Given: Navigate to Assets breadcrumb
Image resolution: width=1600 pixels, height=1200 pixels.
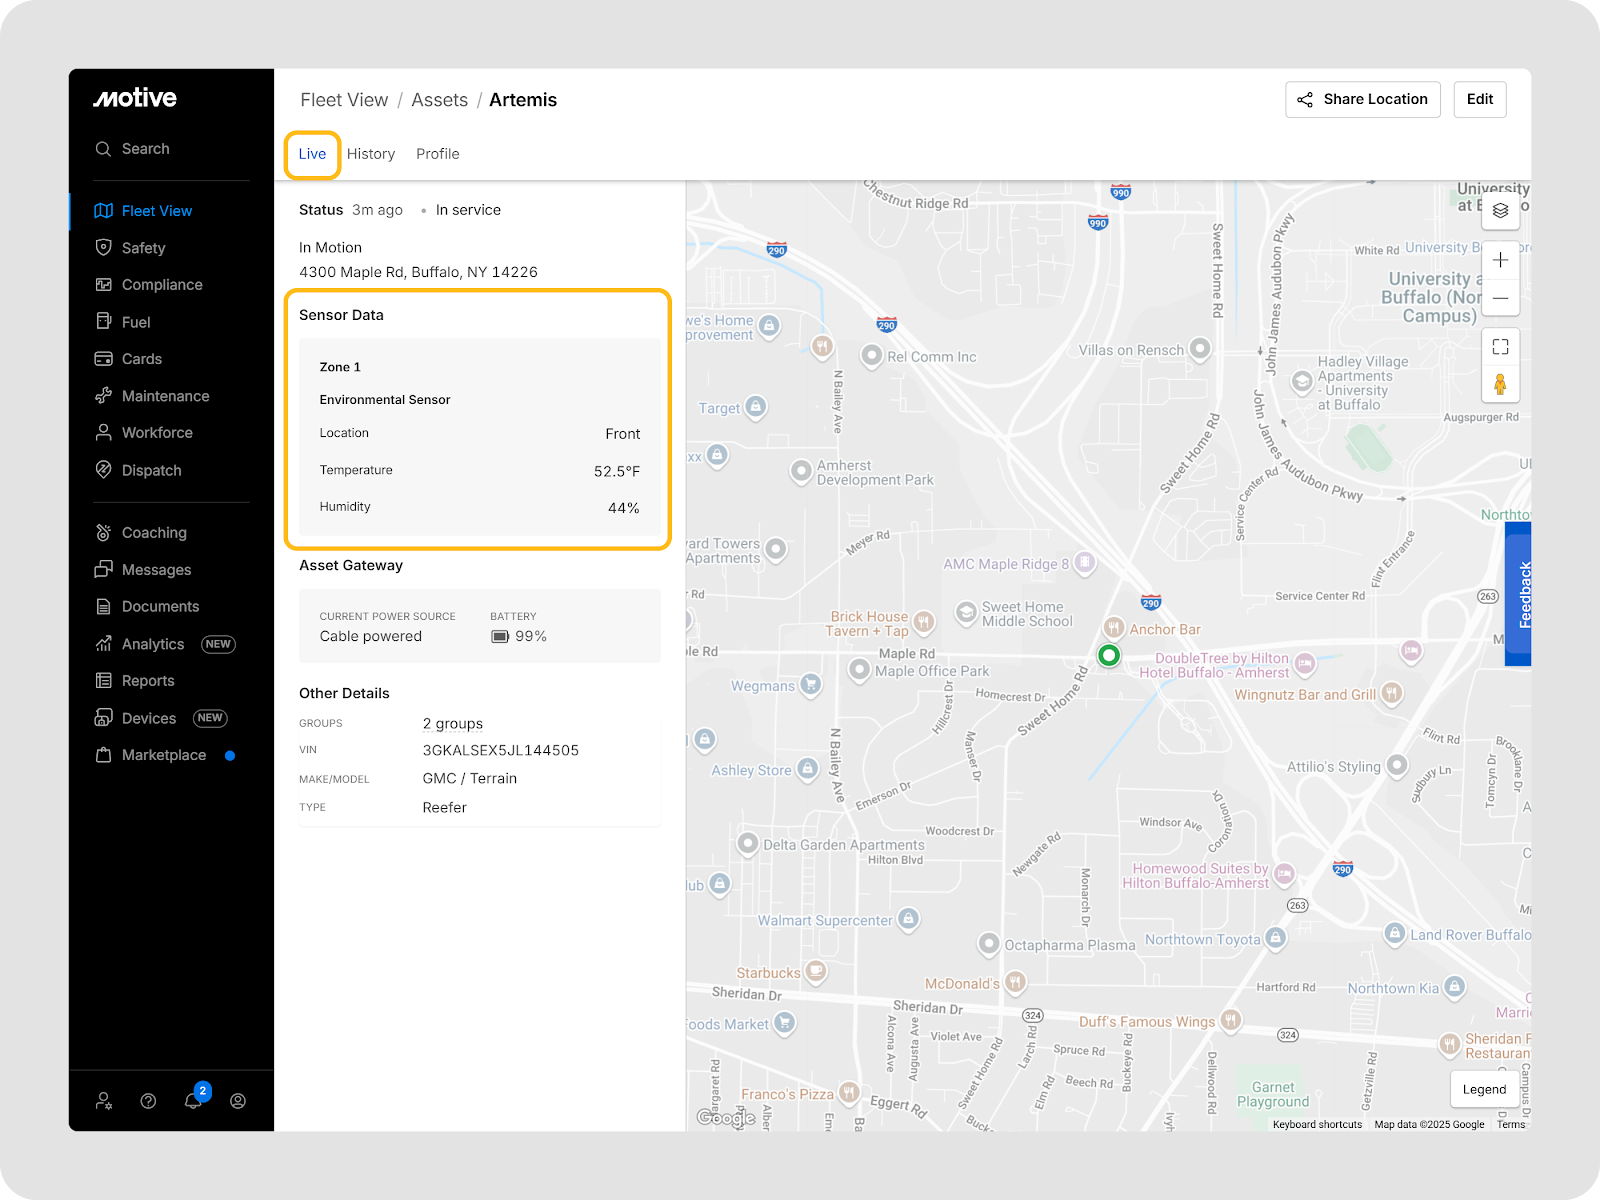Looking at the screenshot, I should tap(439, 100).
